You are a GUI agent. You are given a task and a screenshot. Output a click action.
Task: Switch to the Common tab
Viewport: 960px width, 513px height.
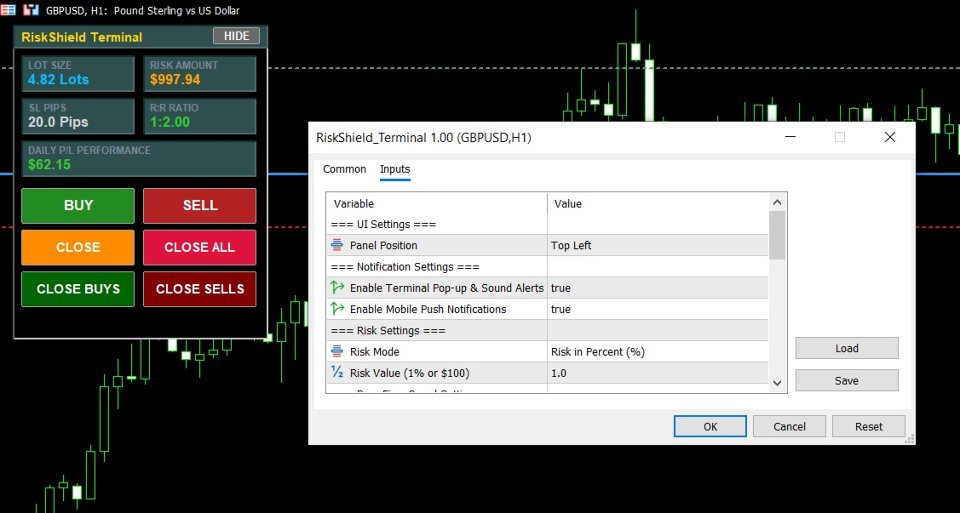point(345,169)
